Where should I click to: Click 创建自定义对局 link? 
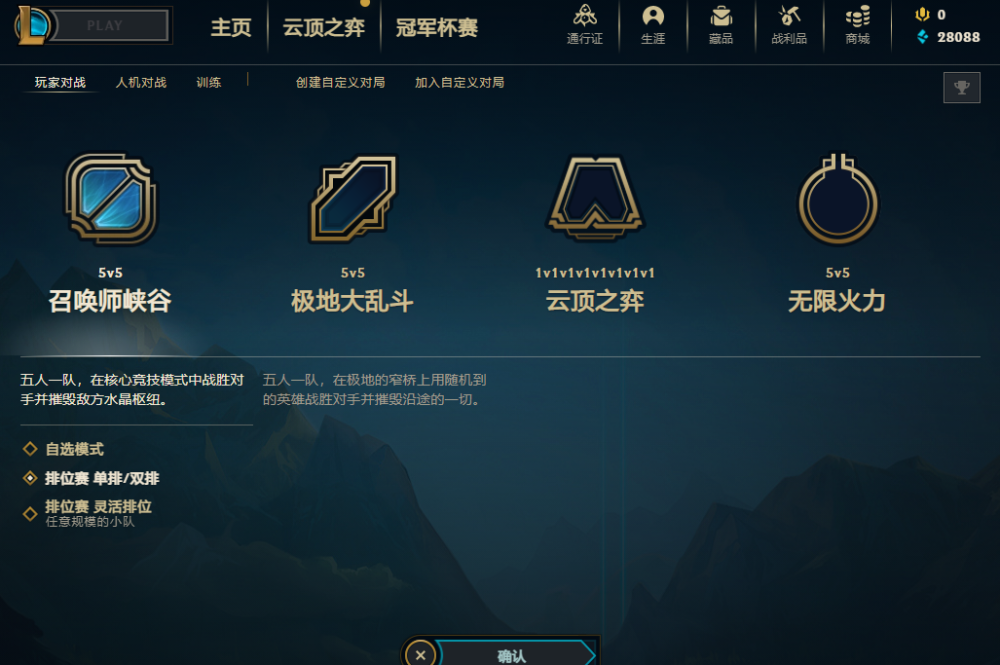[x=340, y=82]
